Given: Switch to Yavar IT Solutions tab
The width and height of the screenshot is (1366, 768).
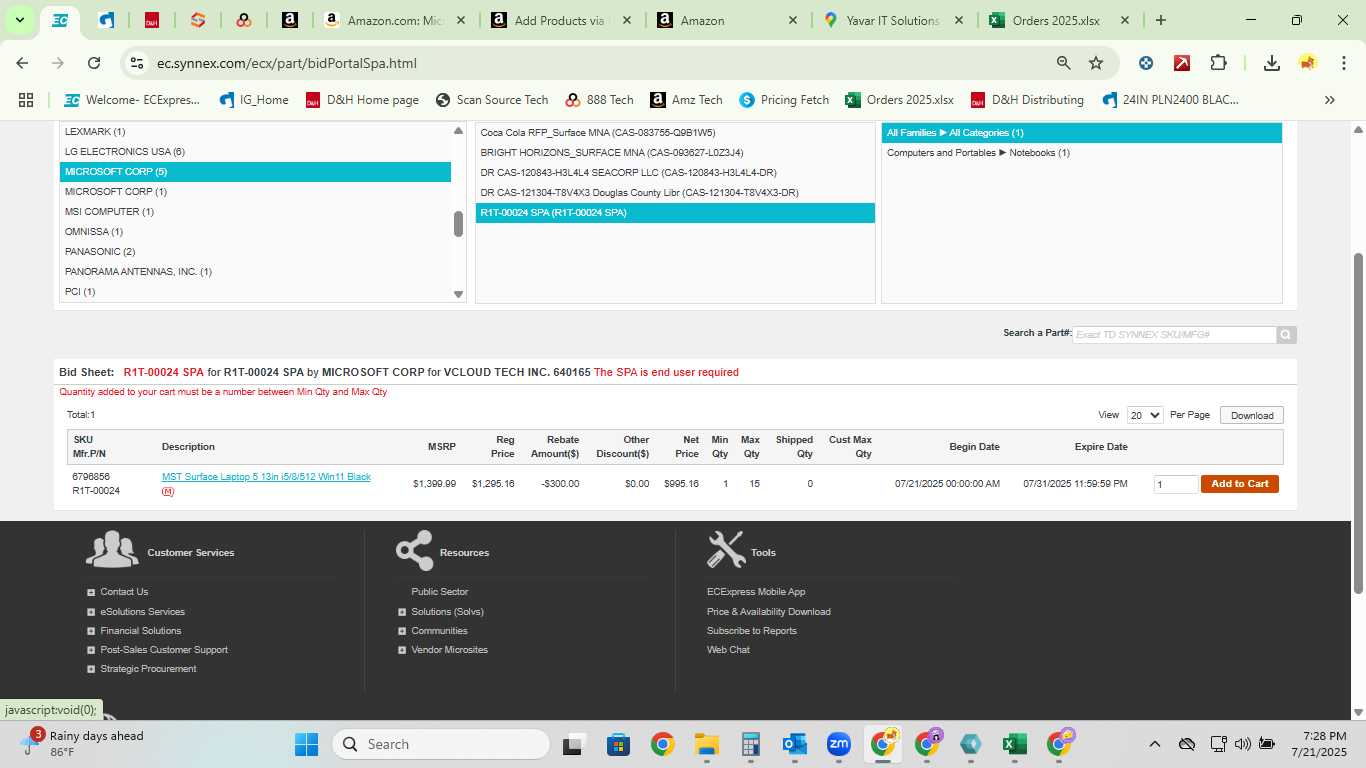Looking at the screenshot, I should click(x=893, y=20).
